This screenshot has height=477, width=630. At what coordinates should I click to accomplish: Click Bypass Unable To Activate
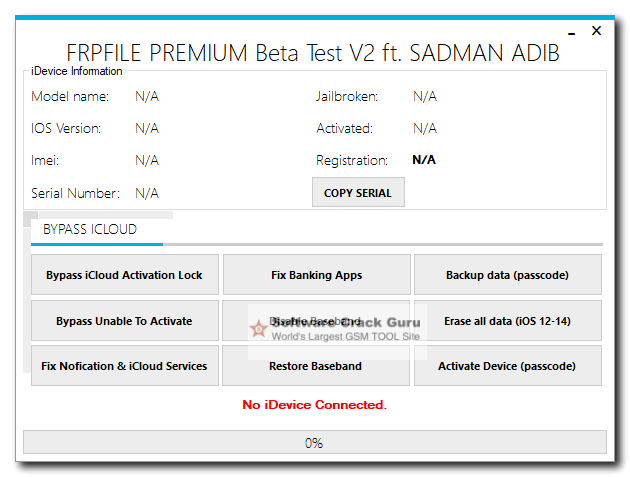(x=124, y=321)
